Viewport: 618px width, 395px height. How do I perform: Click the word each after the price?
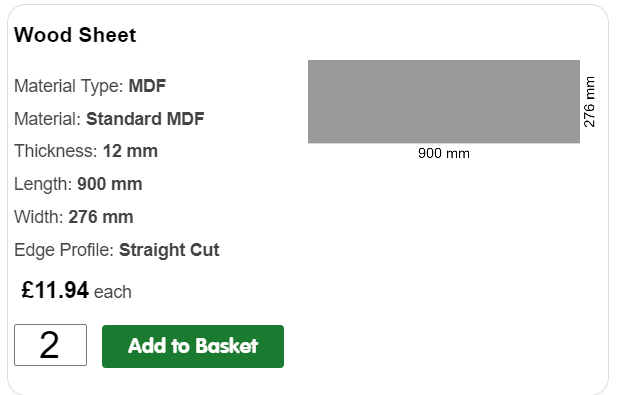point(113,292)
